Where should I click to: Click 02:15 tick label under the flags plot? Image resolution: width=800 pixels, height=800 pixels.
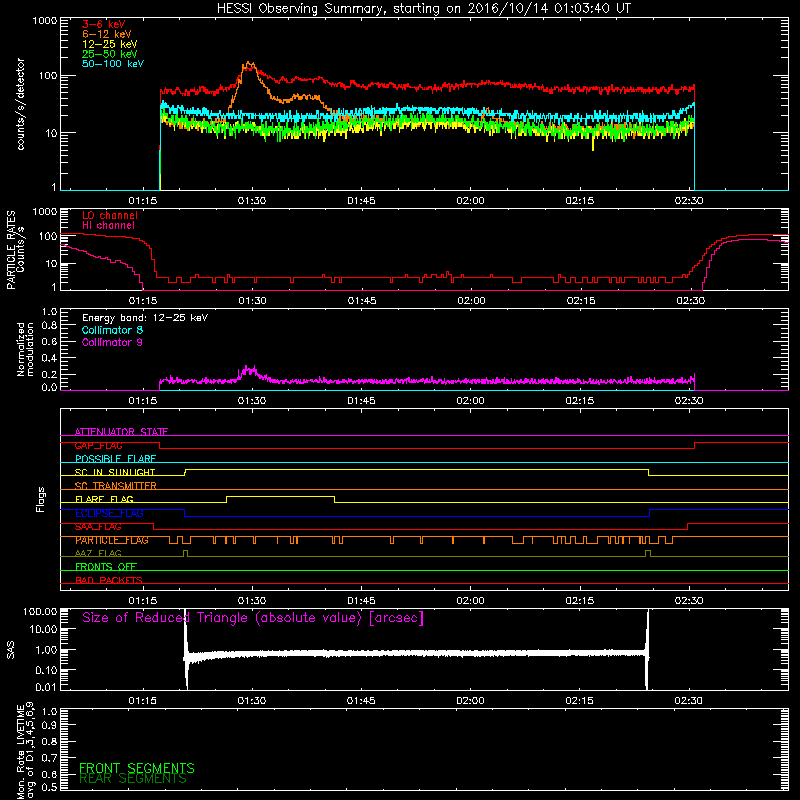[580, 601]
